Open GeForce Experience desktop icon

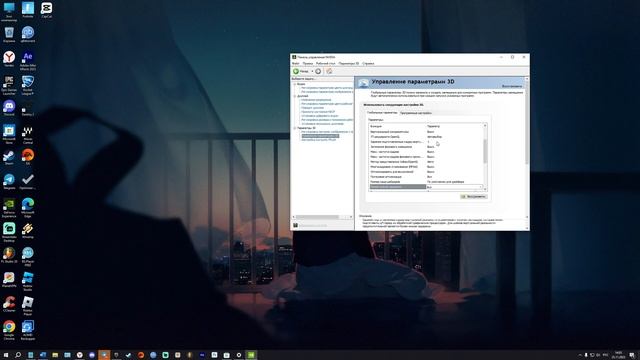click(x=9, y=207)
